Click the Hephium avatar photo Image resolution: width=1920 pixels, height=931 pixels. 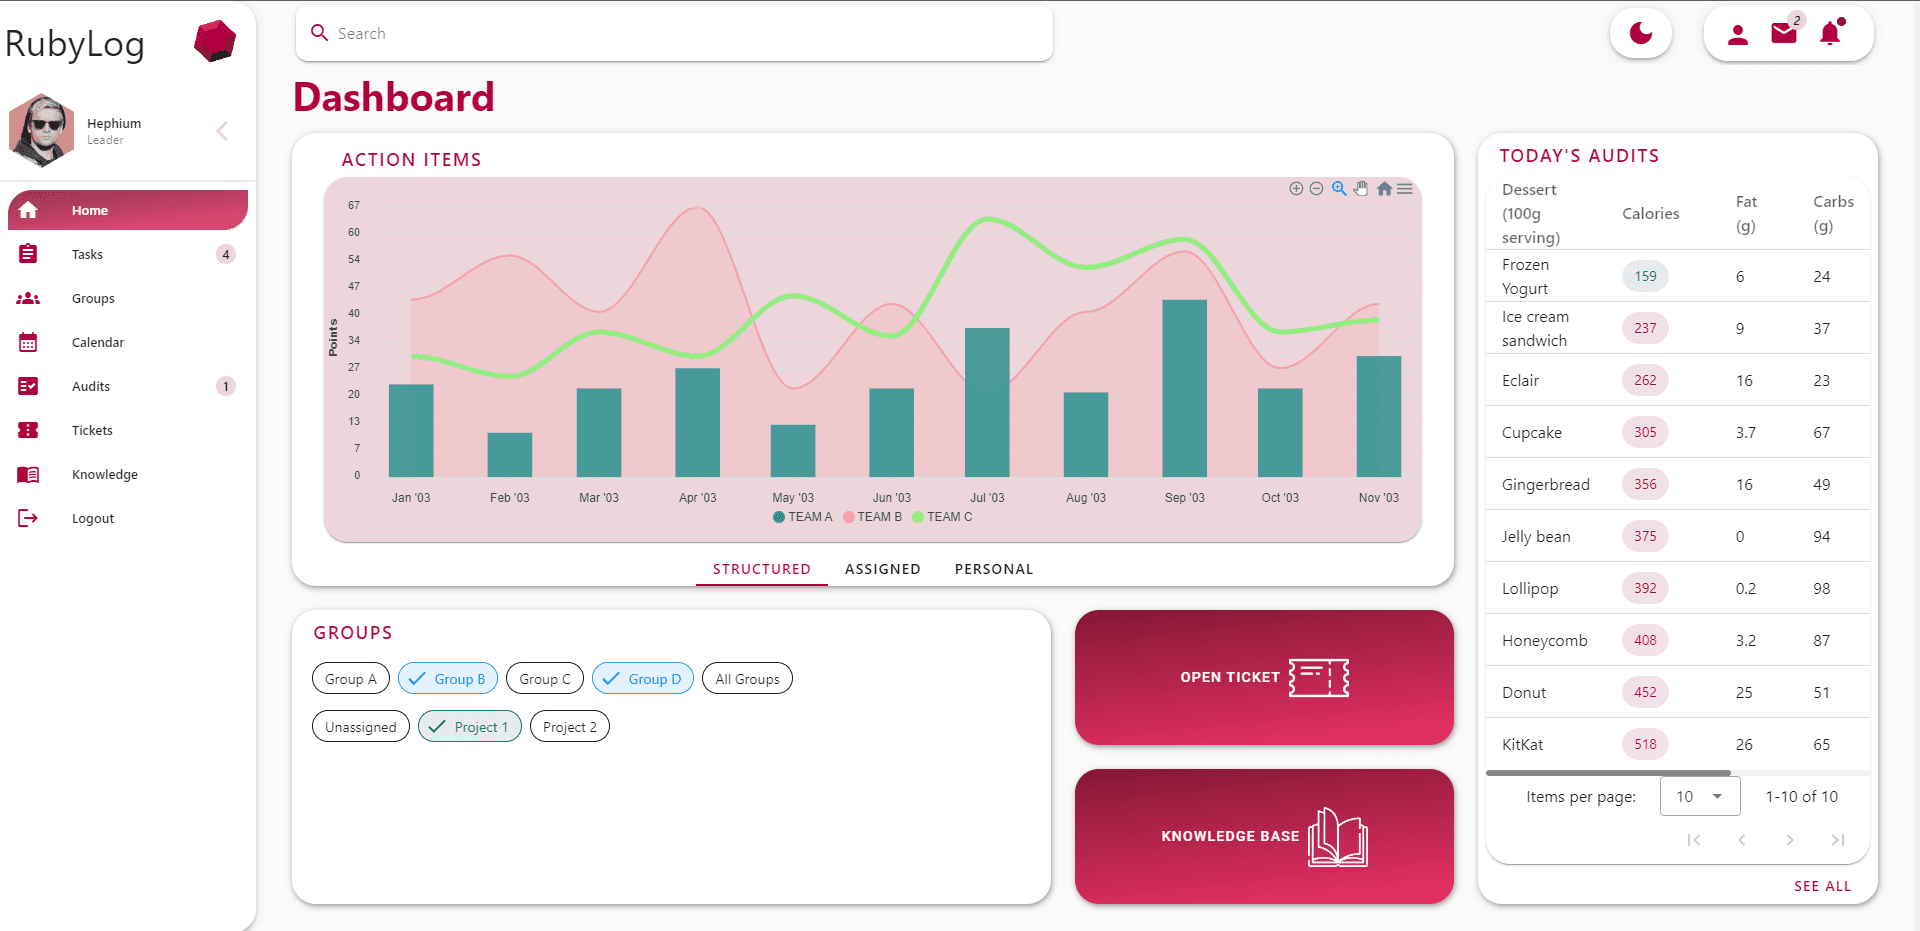[x=42, y=130]
